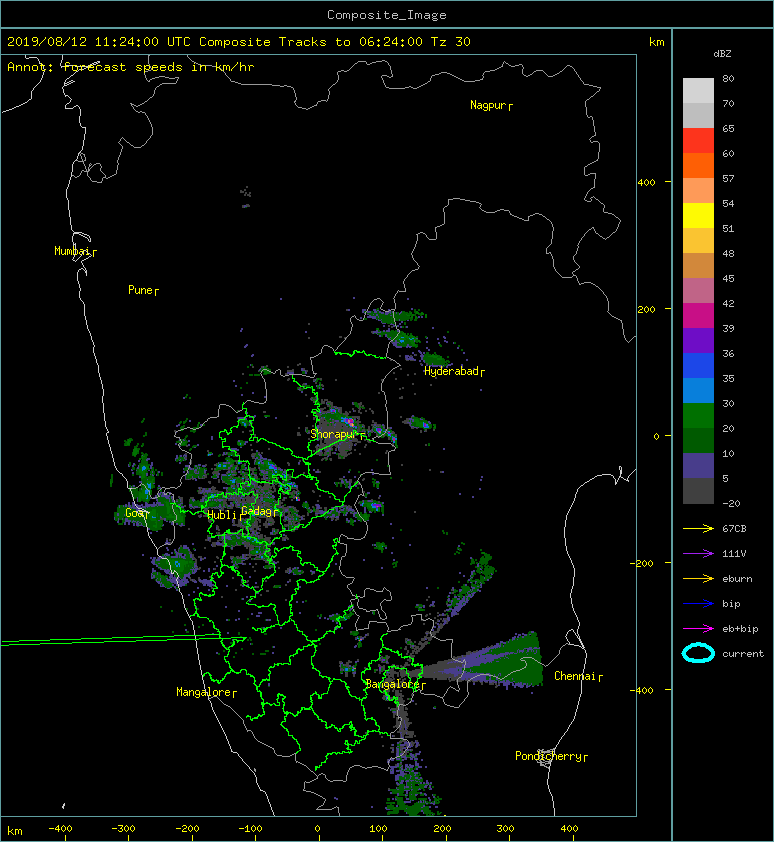
Task: Click the yellow 67CB arrow legend icon
Action: tap(698, 528)
